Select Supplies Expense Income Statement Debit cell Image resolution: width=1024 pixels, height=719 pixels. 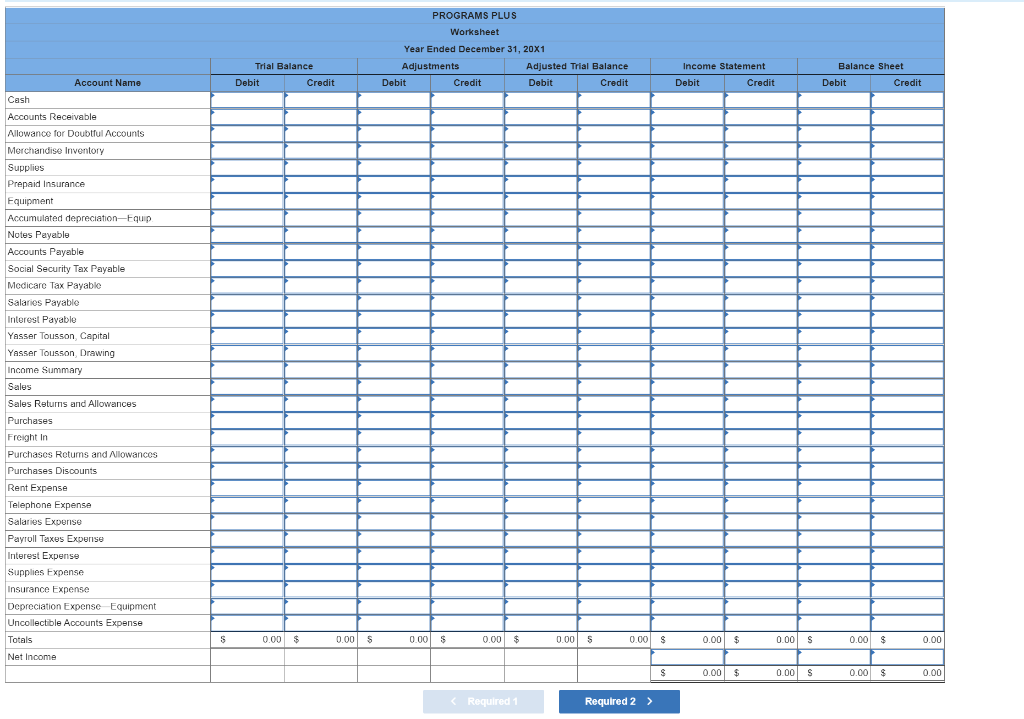pos(688,572)
